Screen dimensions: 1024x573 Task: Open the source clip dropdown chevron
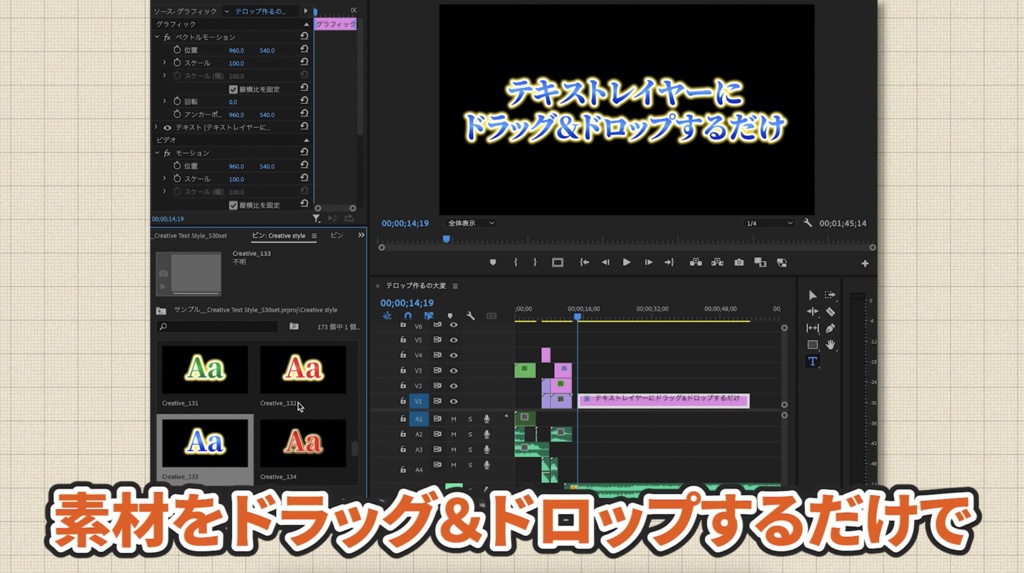[x=227, y=11]
